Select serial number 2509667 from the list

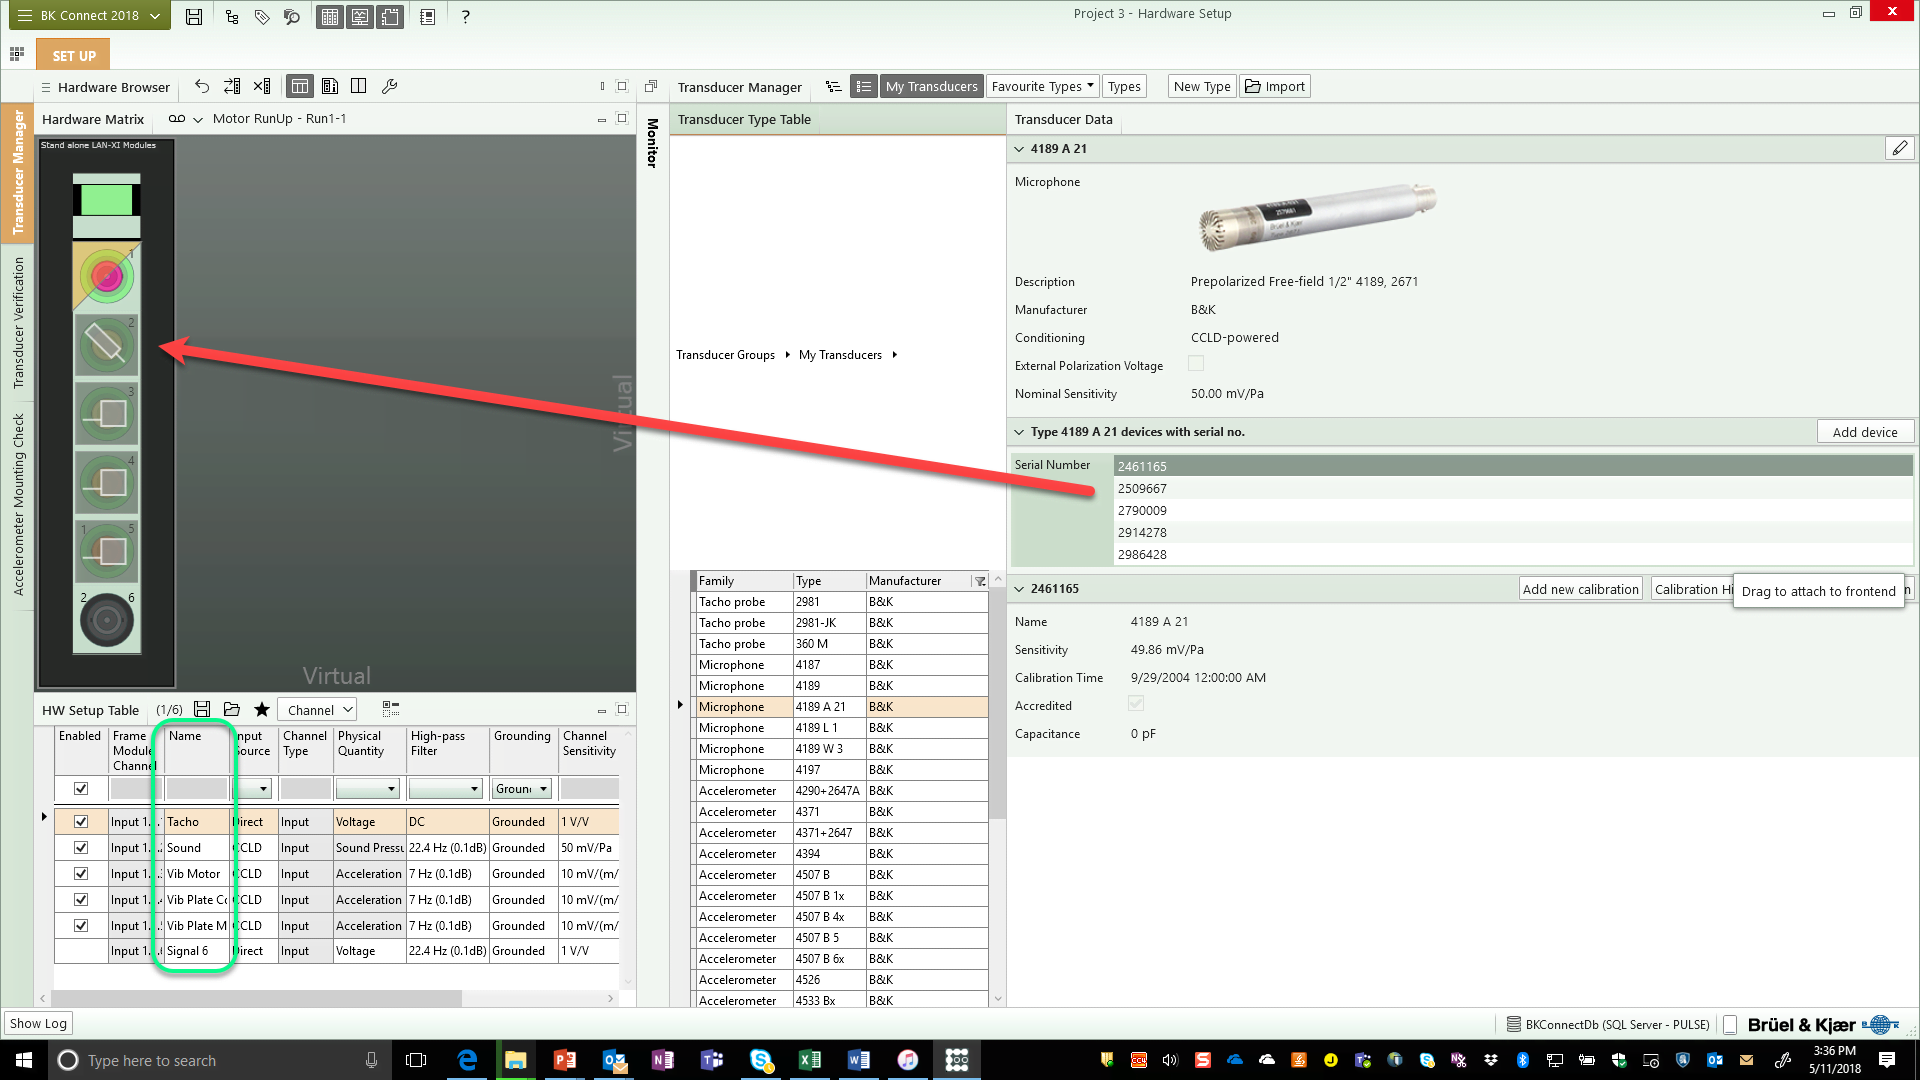(x=1142, y=488)
